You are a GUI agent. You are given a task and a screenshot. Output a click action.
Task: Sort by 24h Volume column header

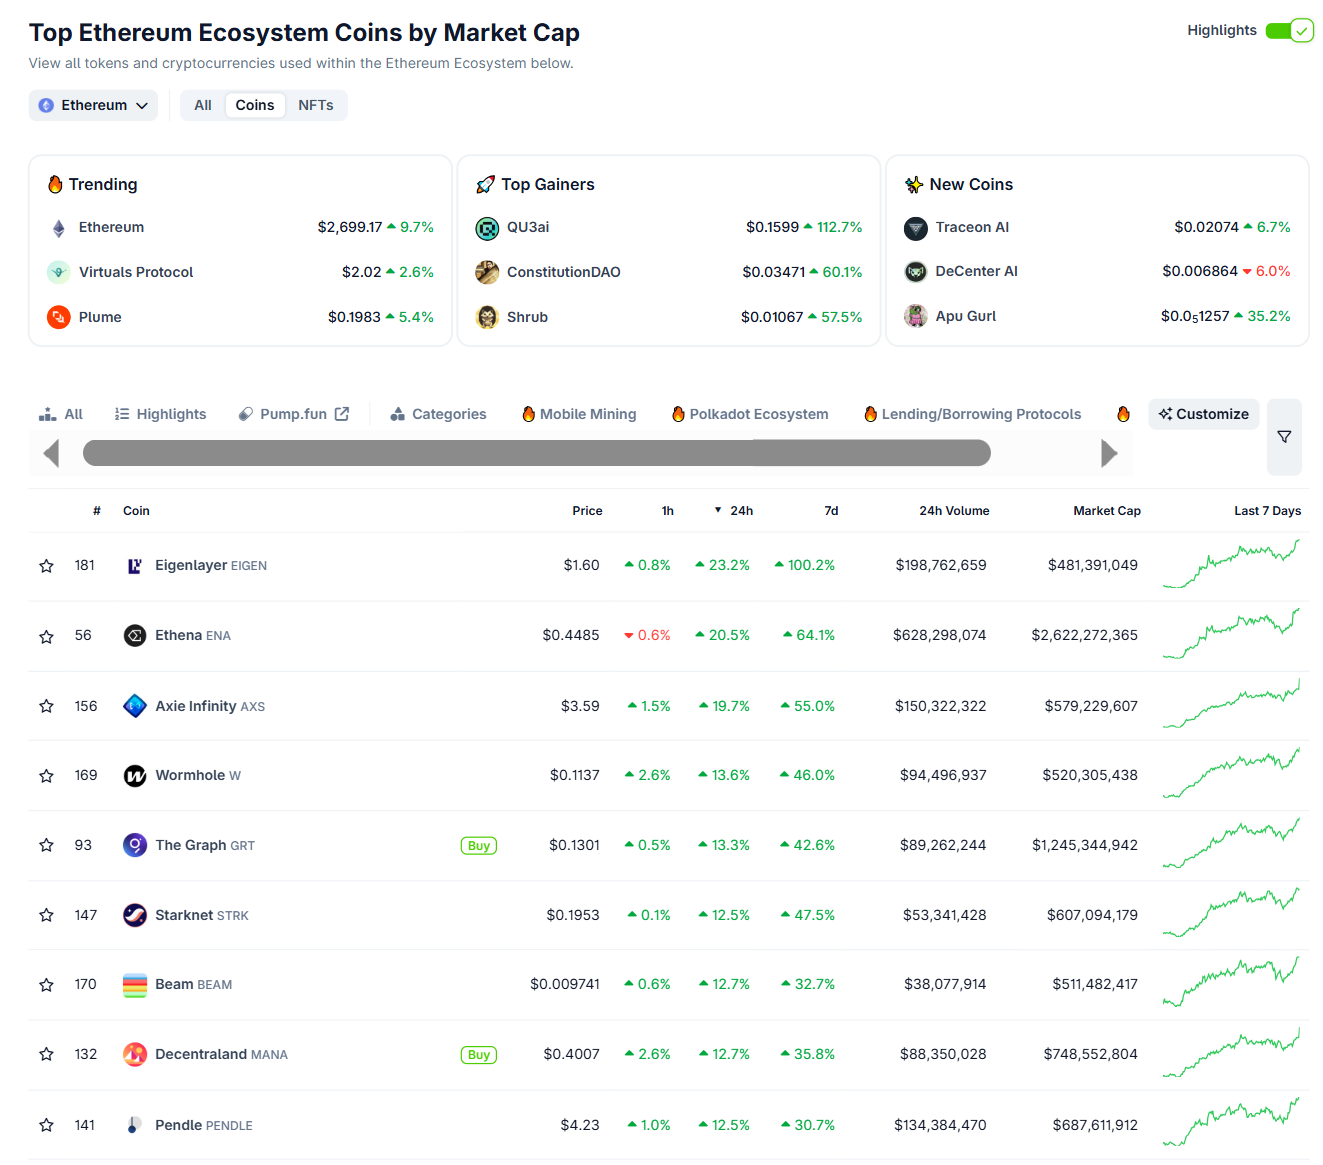954,511
